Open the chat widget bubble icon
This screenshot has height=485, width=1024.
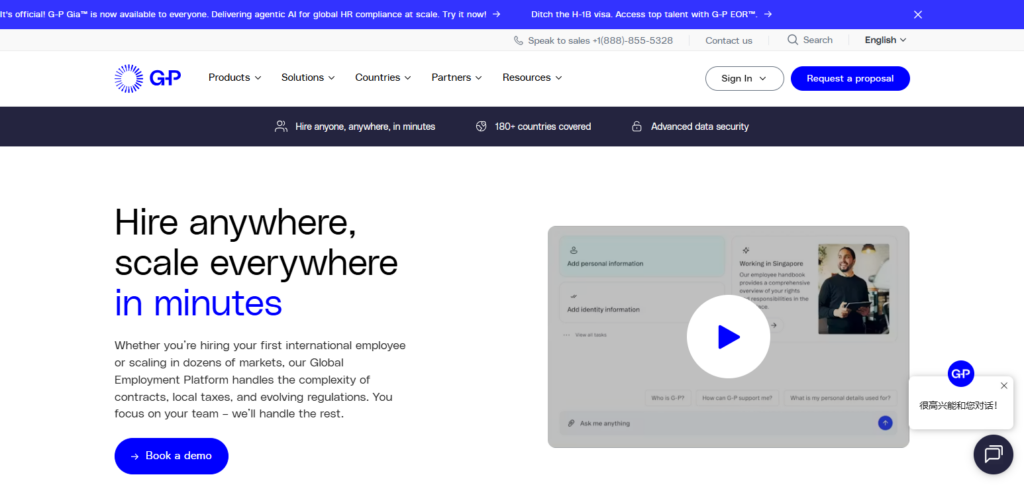993,454
